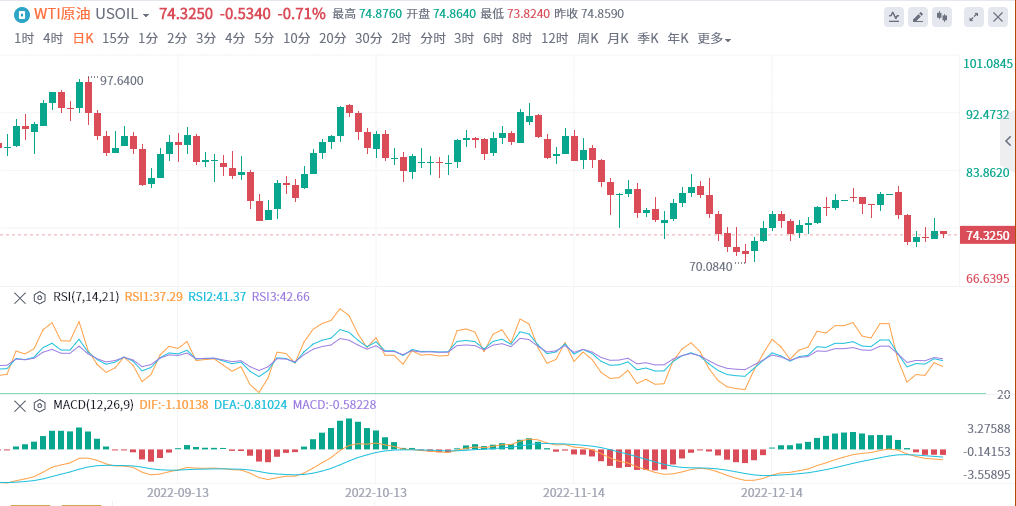Collapse the right side panel arrow
The image size is (1016, 506).
tap(1008, 141)
